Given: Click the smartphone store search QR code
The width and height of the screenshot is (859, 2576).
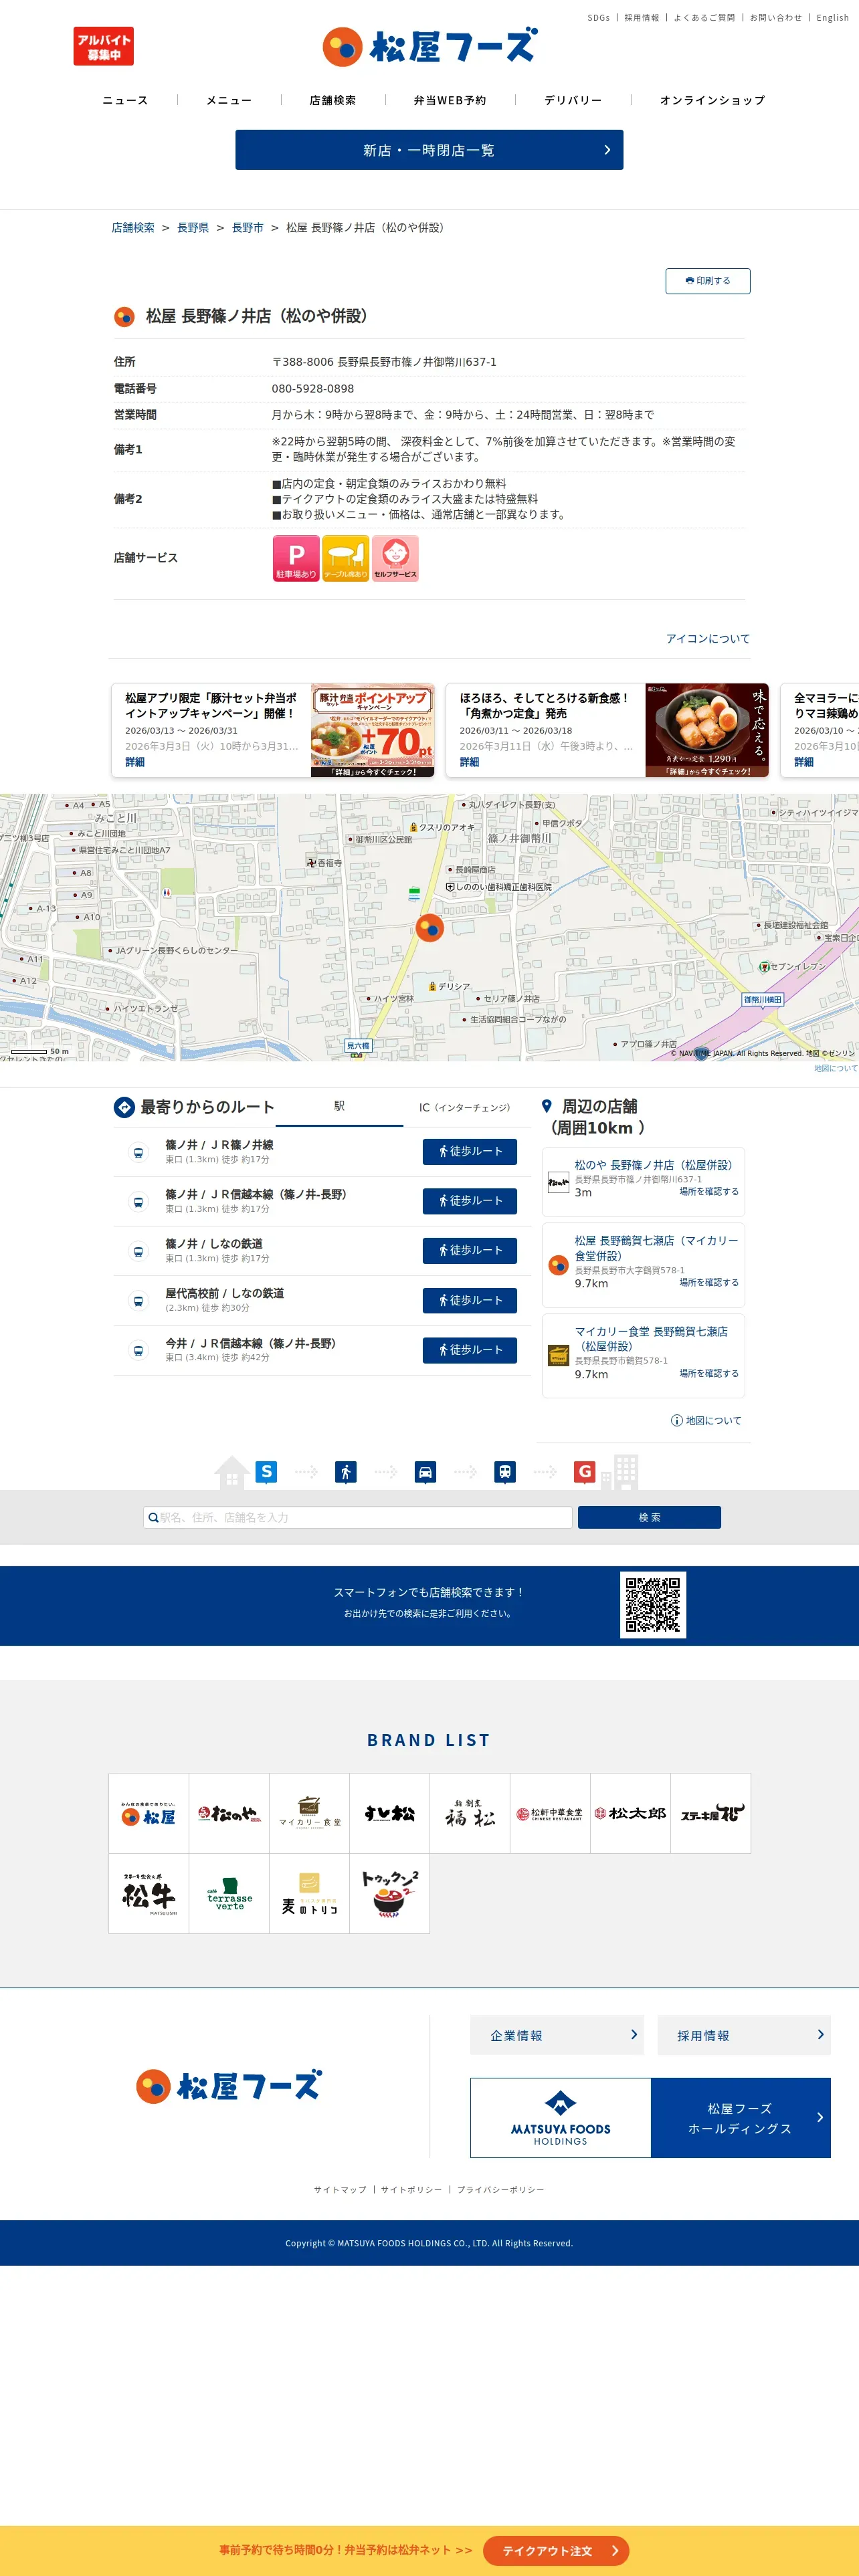Looking at the screenshot, I should (653, 1605).
